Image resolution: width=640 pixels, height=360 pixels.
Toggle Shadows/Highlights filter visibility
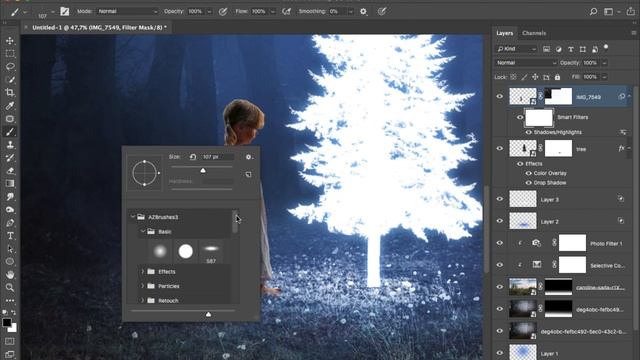(x=529, y=132)
